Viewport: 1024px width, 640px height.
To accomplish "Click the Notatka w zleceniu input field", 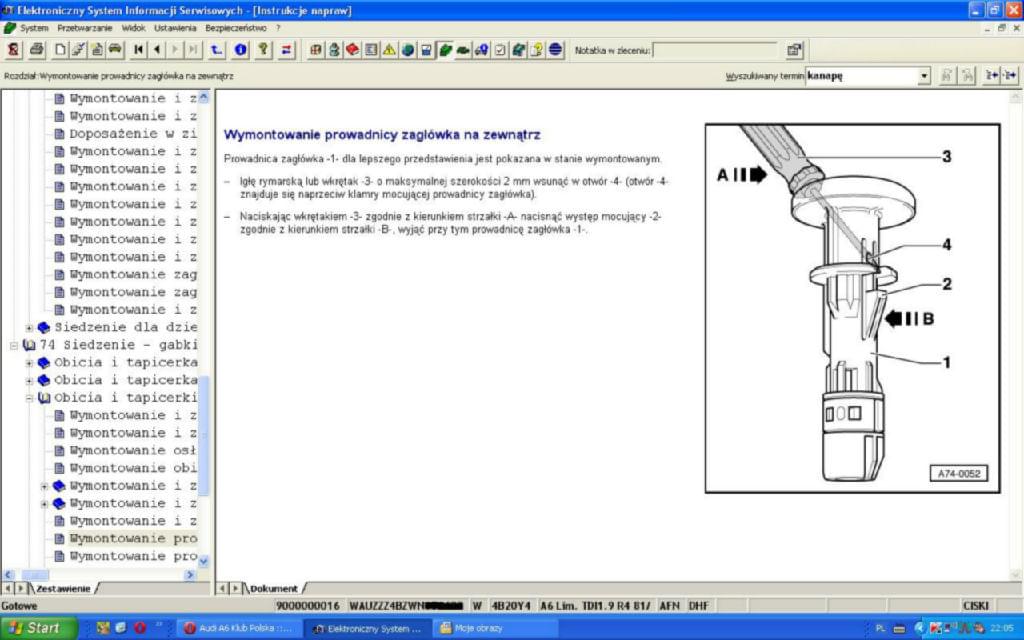I will click(x=714, y=50).
